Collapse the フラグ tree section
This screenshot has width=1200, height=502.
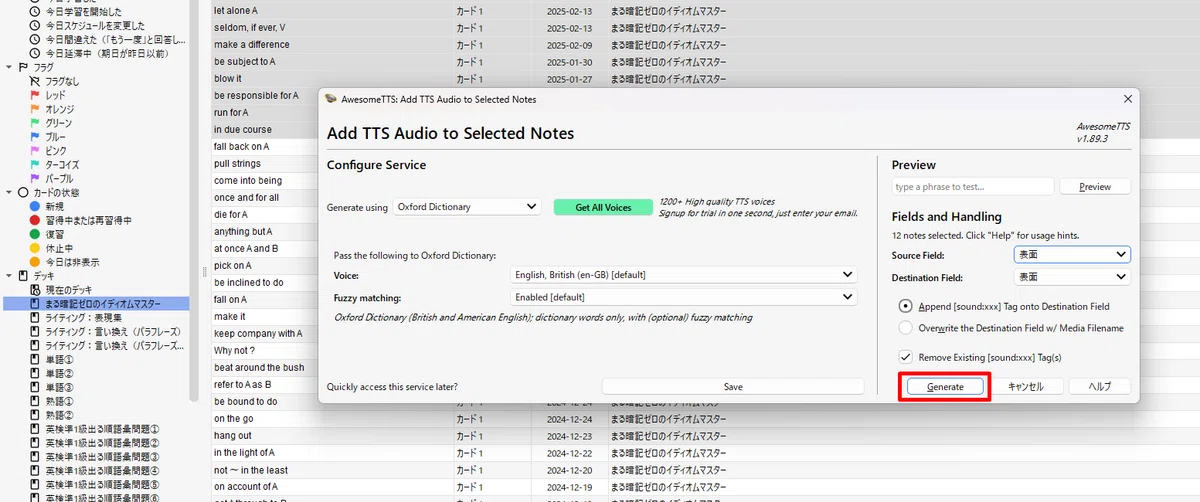click(9, 67)
